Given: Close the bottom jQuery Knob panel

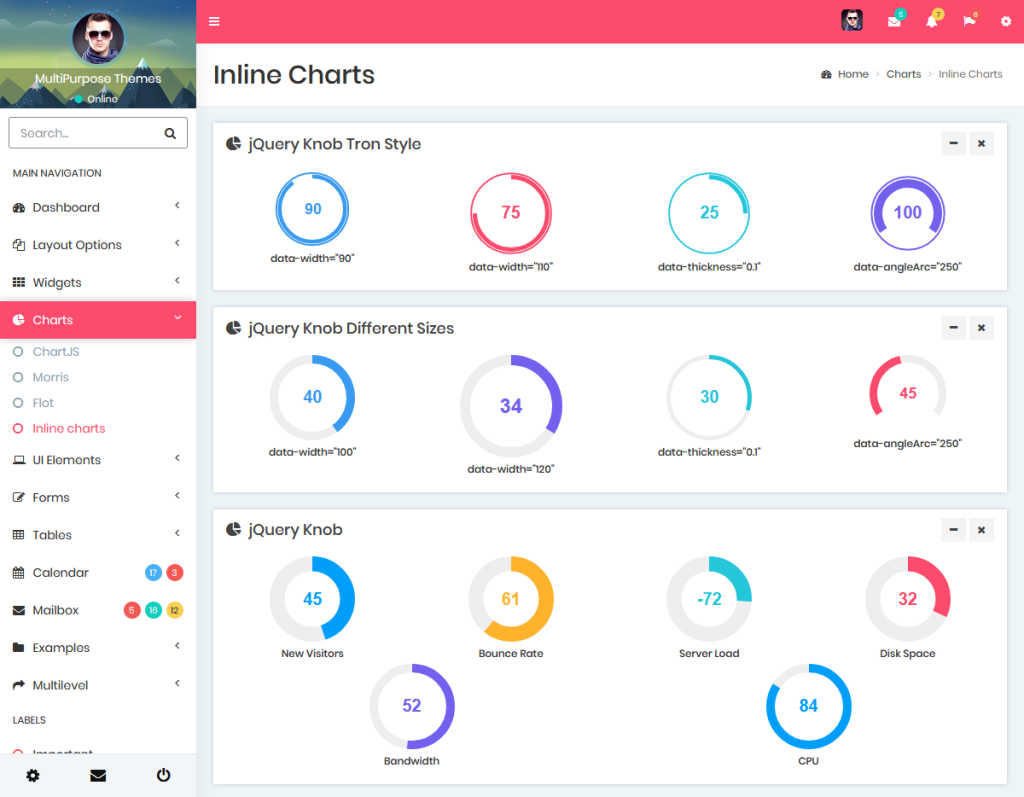Looking at the screenshot, I should point(981,530).
